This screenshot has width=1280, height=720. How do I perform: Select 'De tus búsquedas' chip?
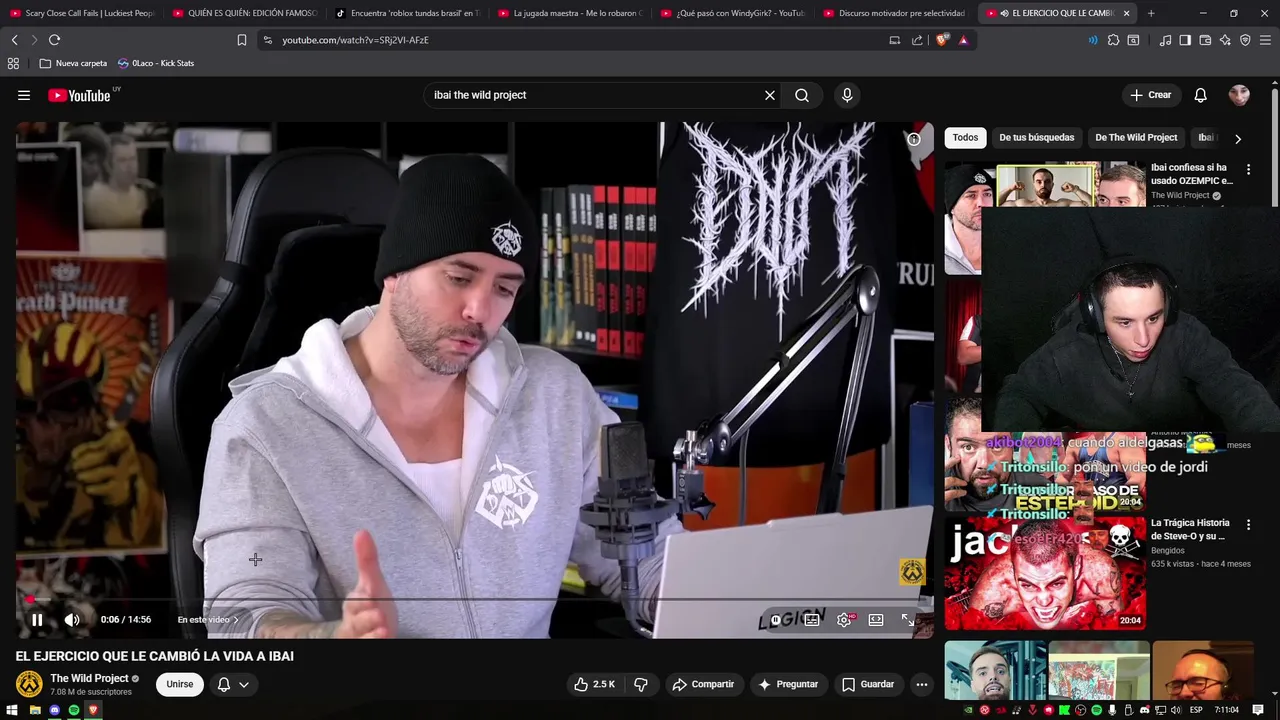[x=1037, y=137]
